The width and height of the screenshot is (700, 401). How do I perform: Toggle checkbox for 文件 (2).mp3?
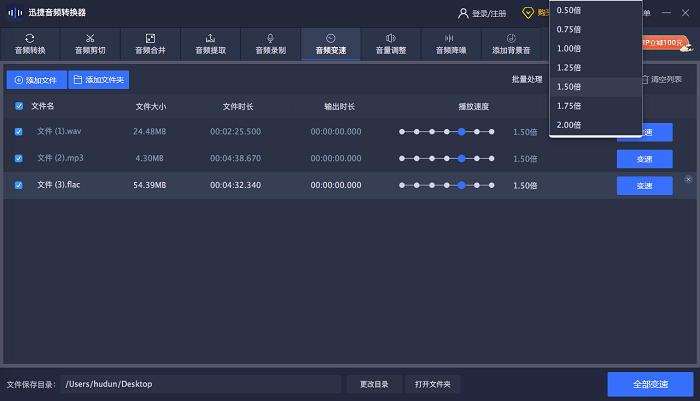(x=19, y=159)
